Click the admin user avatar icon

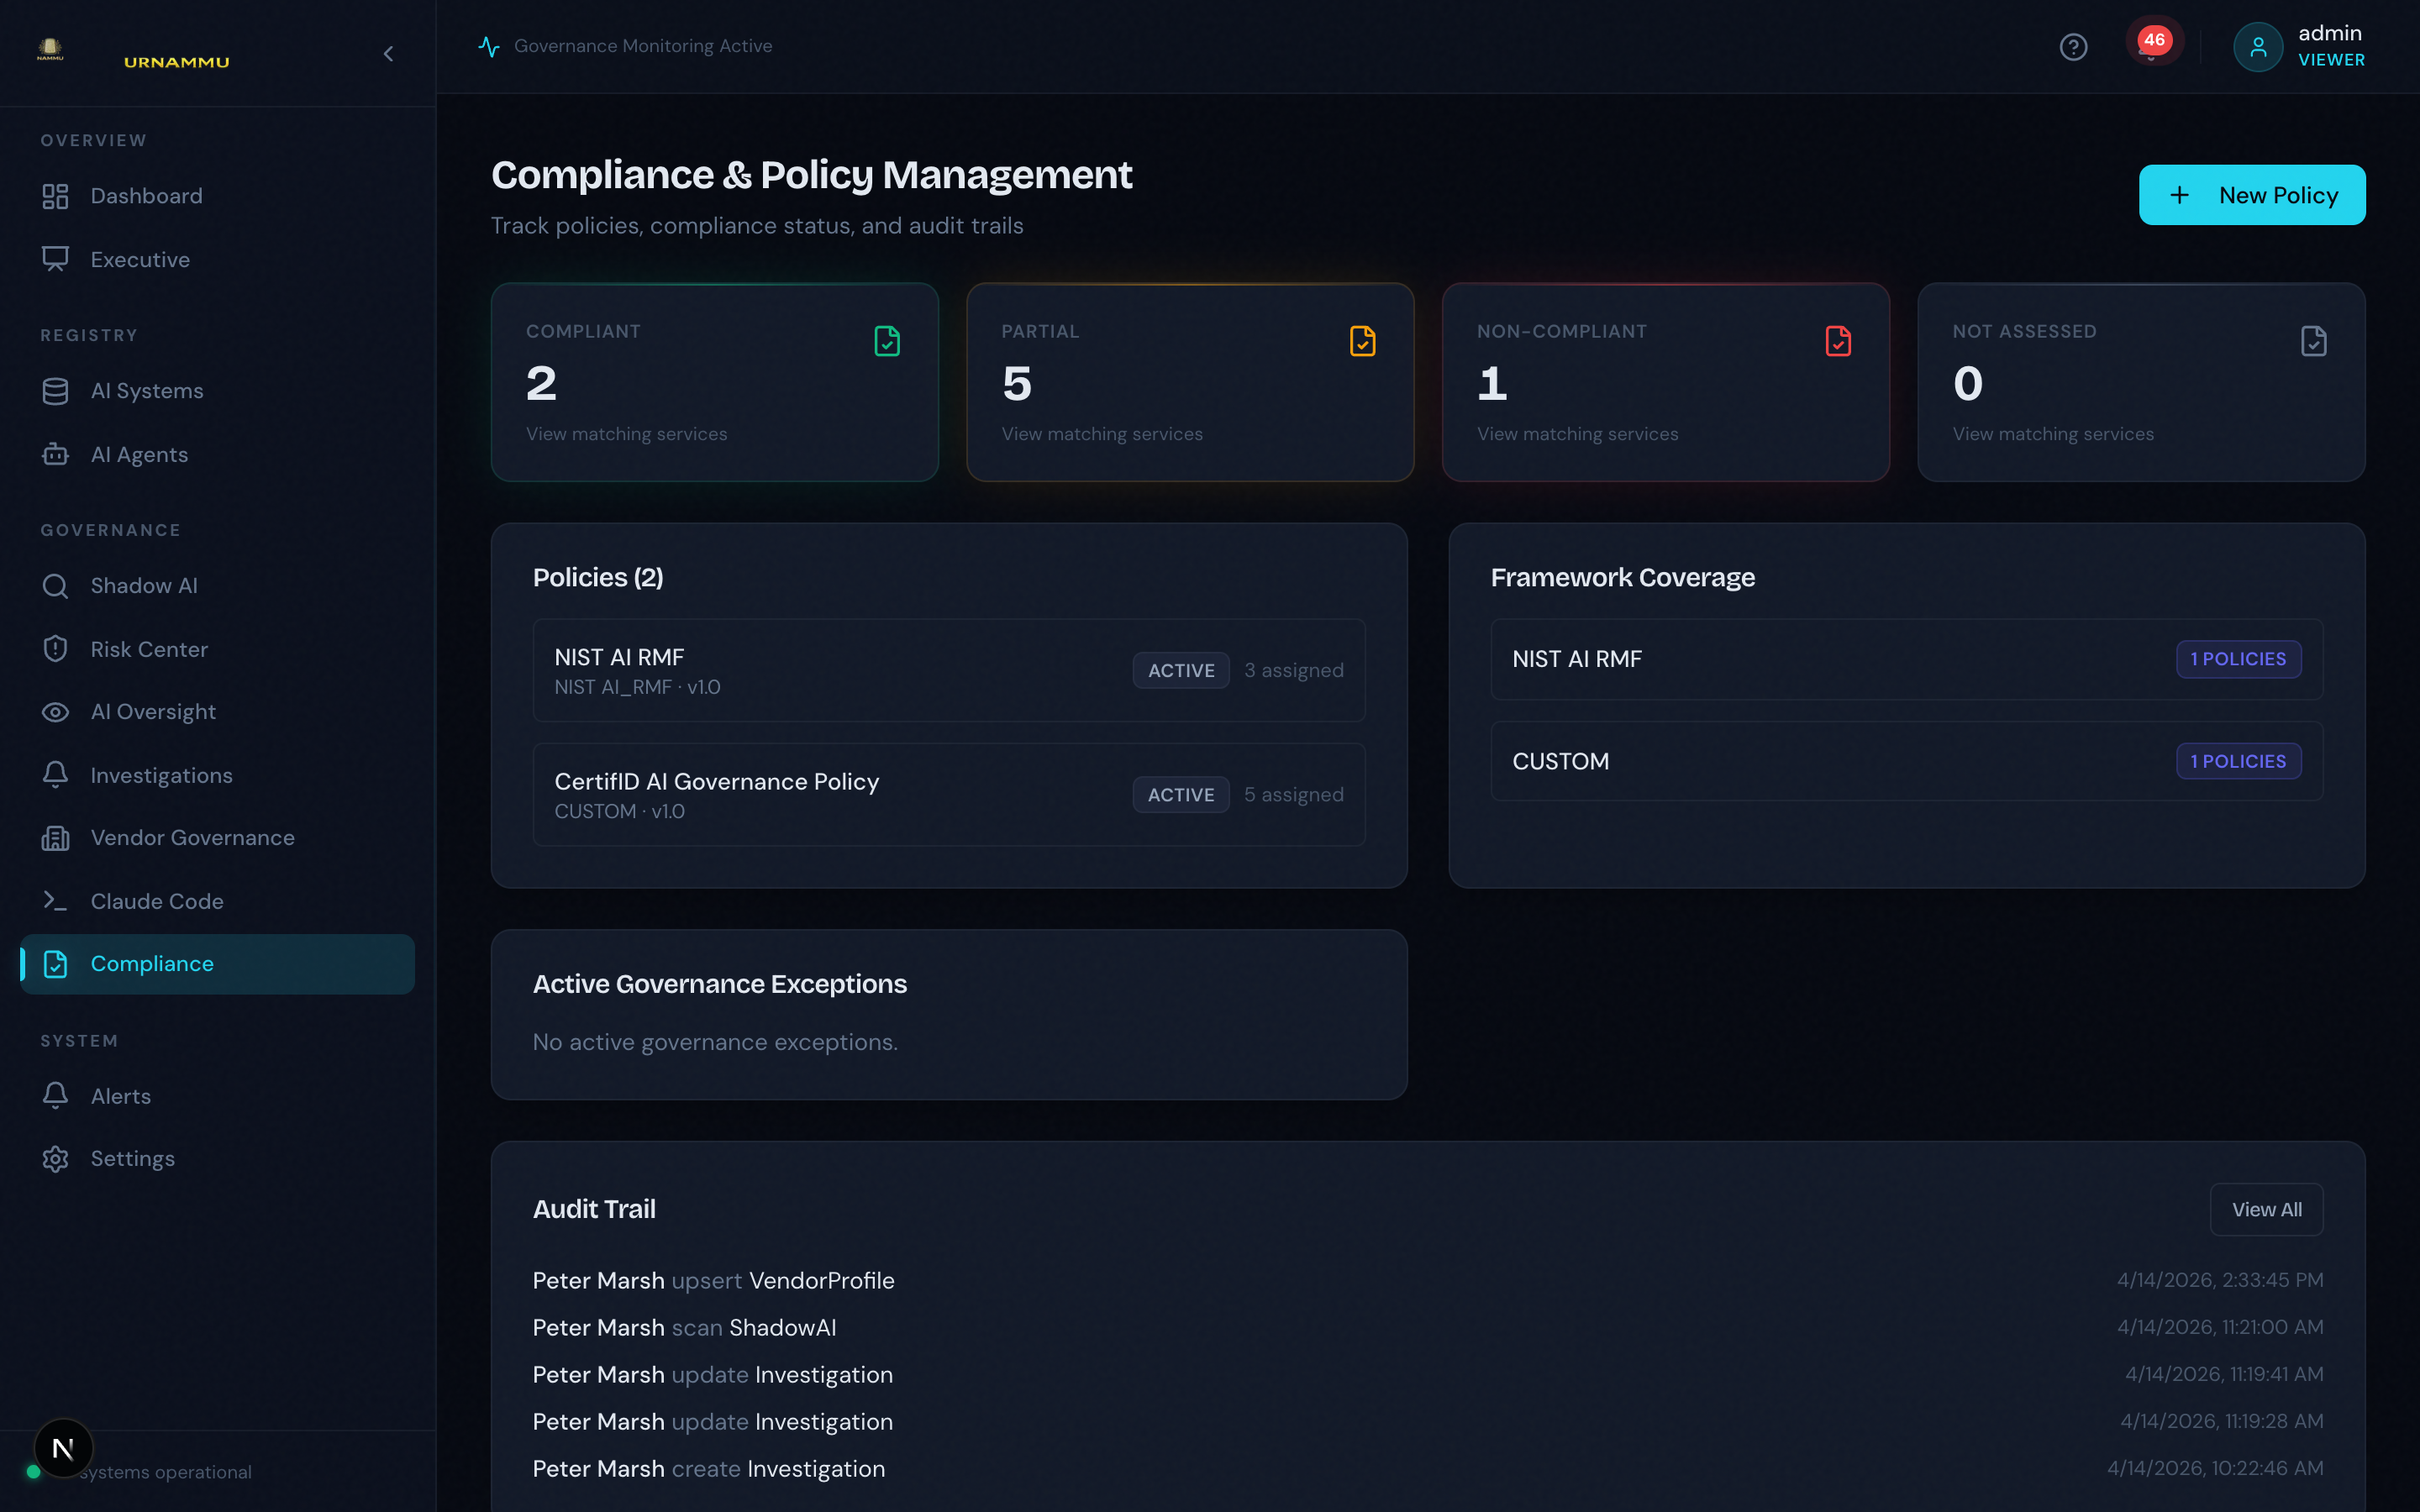(x=2259, y=46)
